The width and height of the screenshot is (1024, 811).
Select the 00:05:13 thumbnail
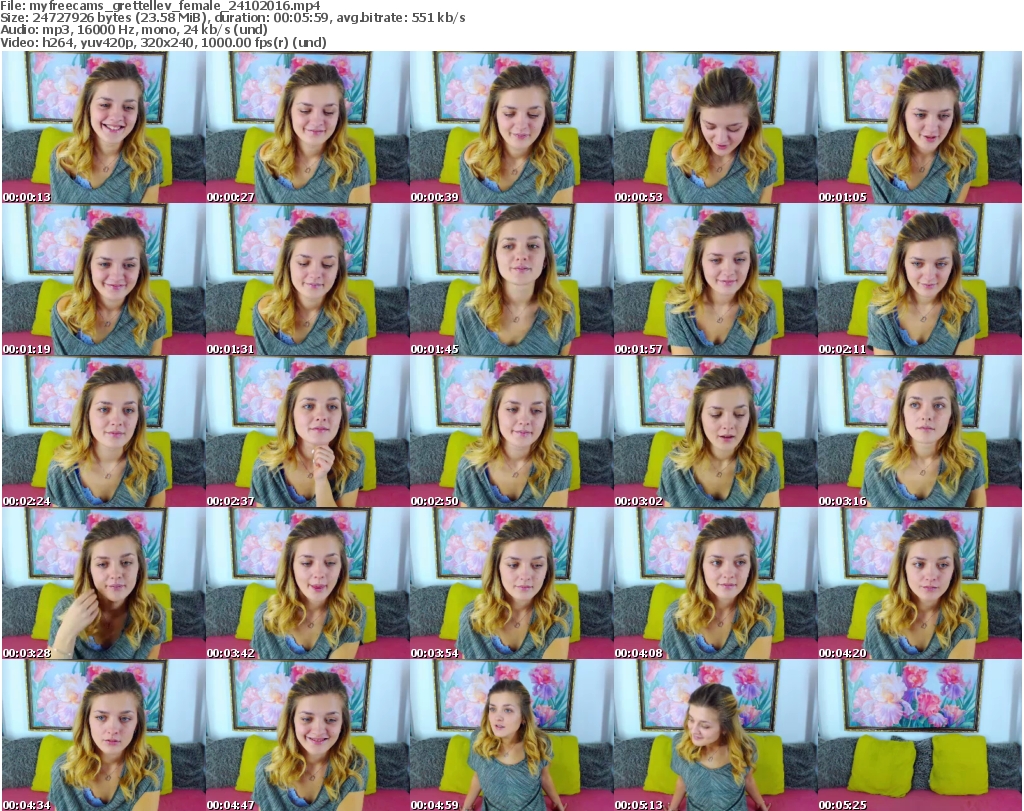pyautogui.click(x=714, y=735)
